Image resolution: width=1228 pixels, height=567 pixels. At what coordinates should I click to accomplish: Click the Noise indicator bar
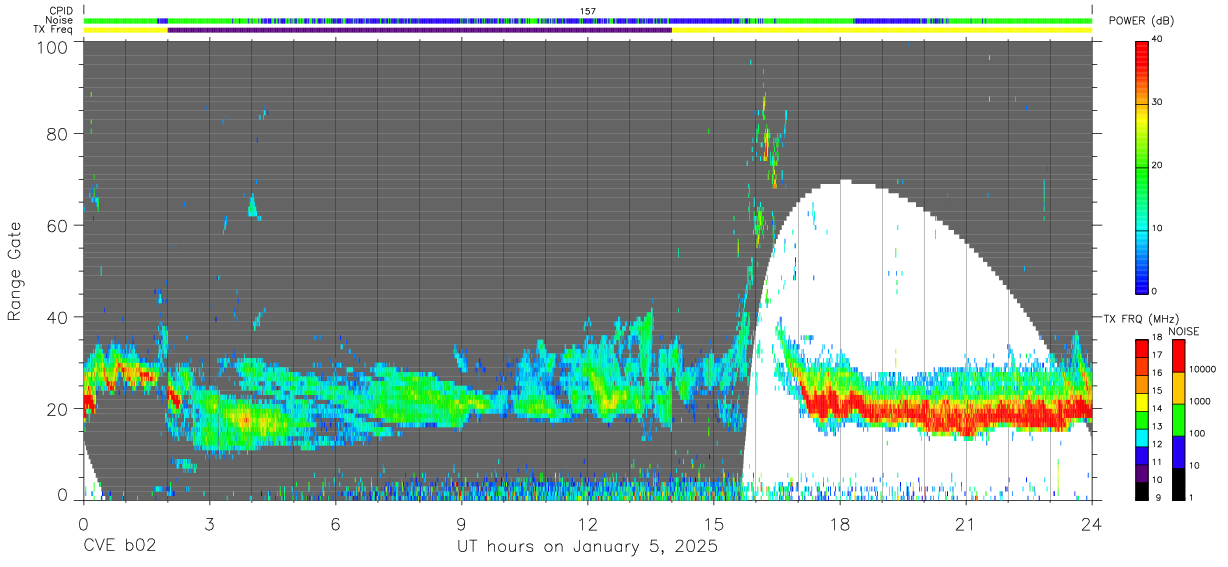pos(590,20)
